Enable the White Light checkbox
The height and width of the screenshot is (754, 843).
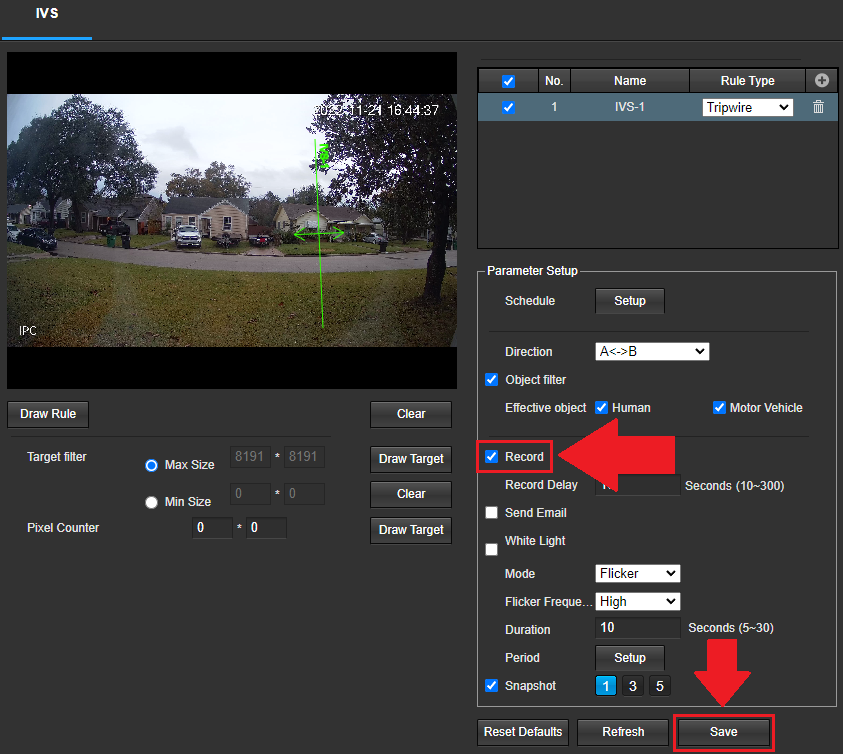[x=491, y=549]
